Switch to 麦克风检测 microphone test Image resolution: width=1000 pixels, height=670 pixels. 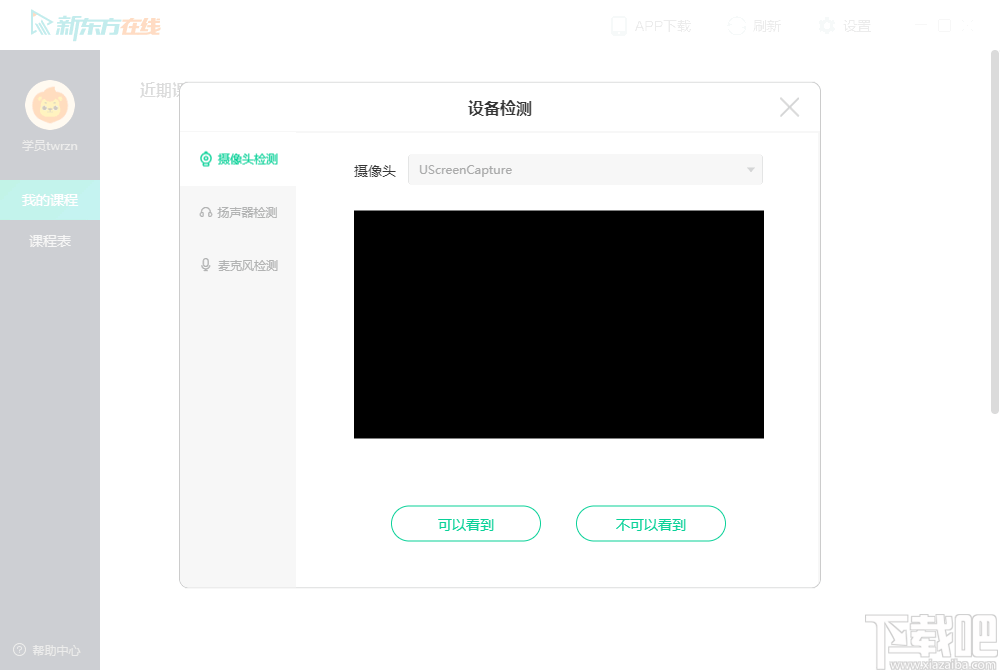tap(248, 265)
